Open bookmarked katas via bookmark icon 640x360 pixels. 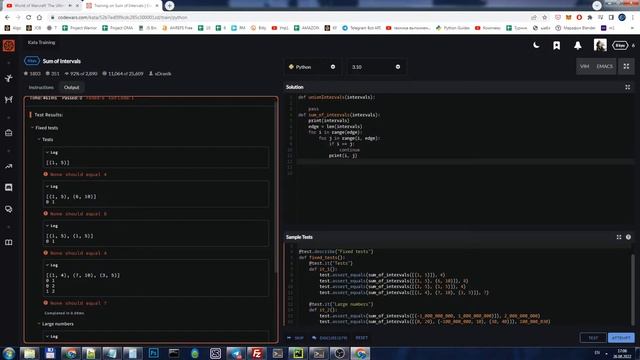pyautogui.click(x=556, y=45)
